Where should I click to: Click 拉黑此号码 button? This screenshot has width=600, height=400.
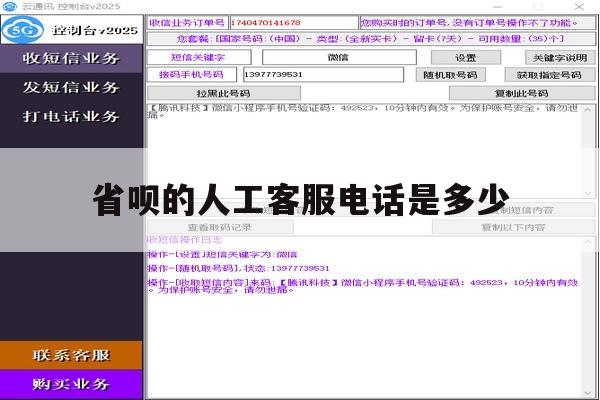224,93
